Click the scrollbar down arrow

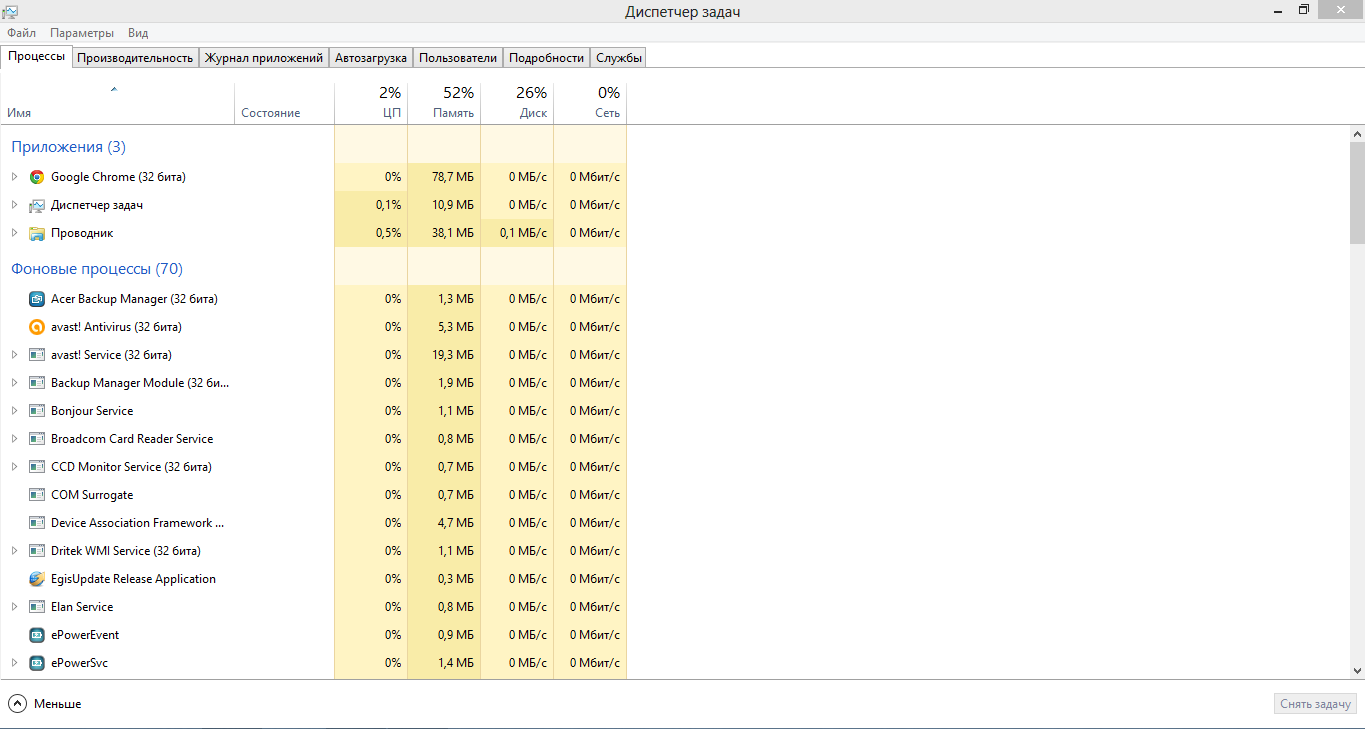click(1357, 671)
